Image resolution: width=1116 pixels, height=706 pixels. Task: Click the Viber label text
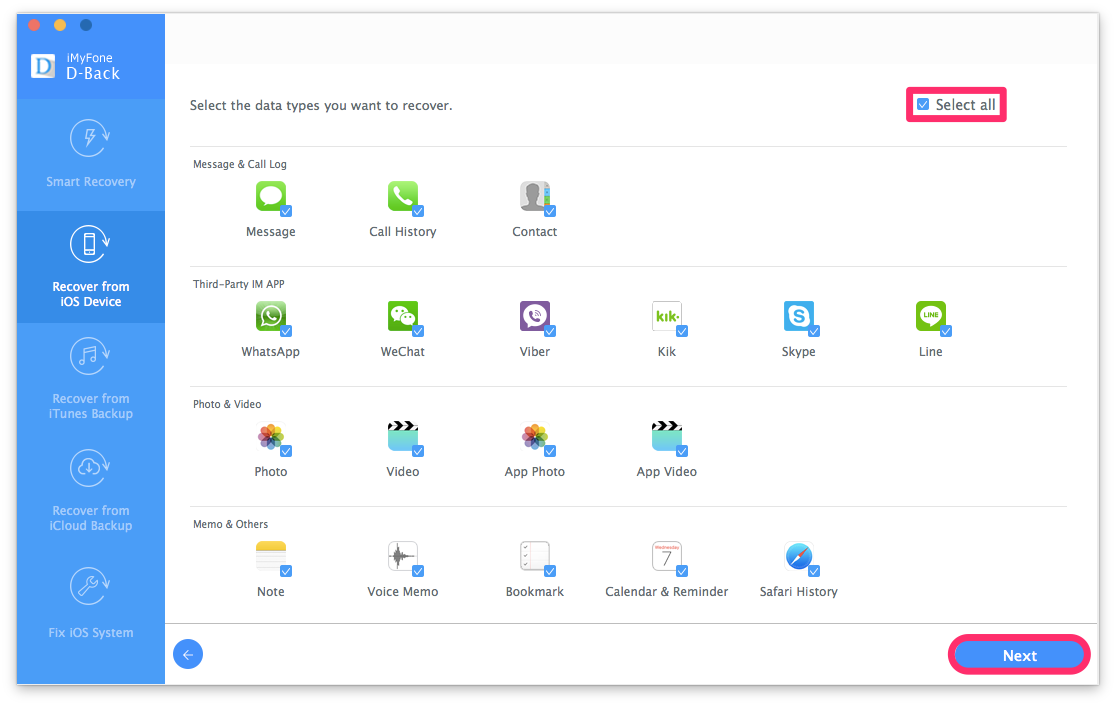pos(535,352)
